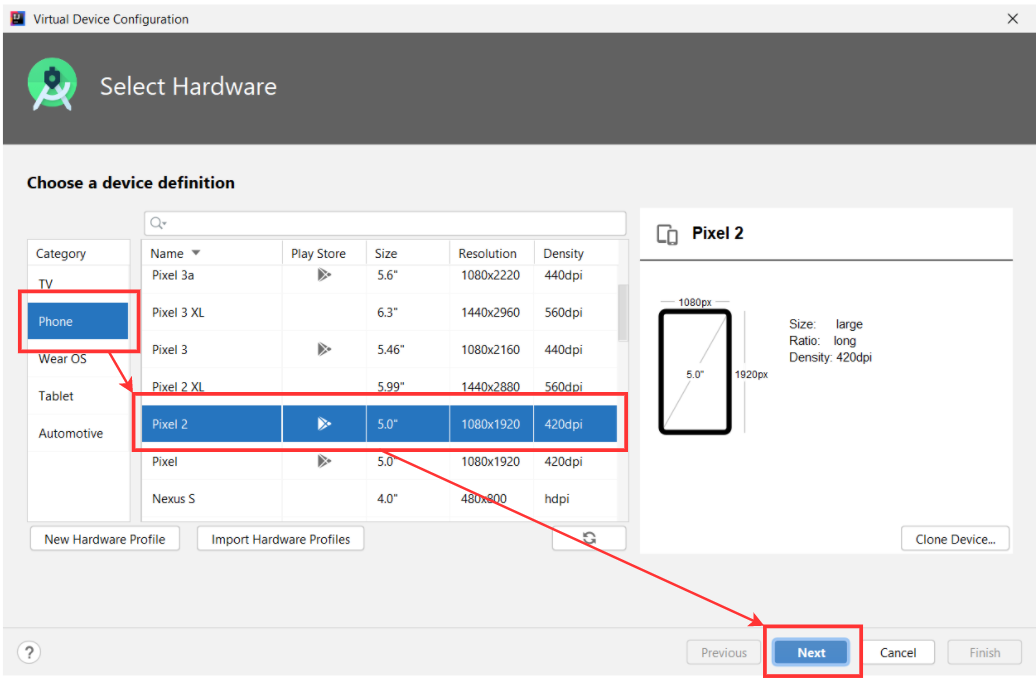The width and height of the screenshot is (1036, 683).
Task: Open New Hardware Profile dialog
Action: (x=104, y=539)
